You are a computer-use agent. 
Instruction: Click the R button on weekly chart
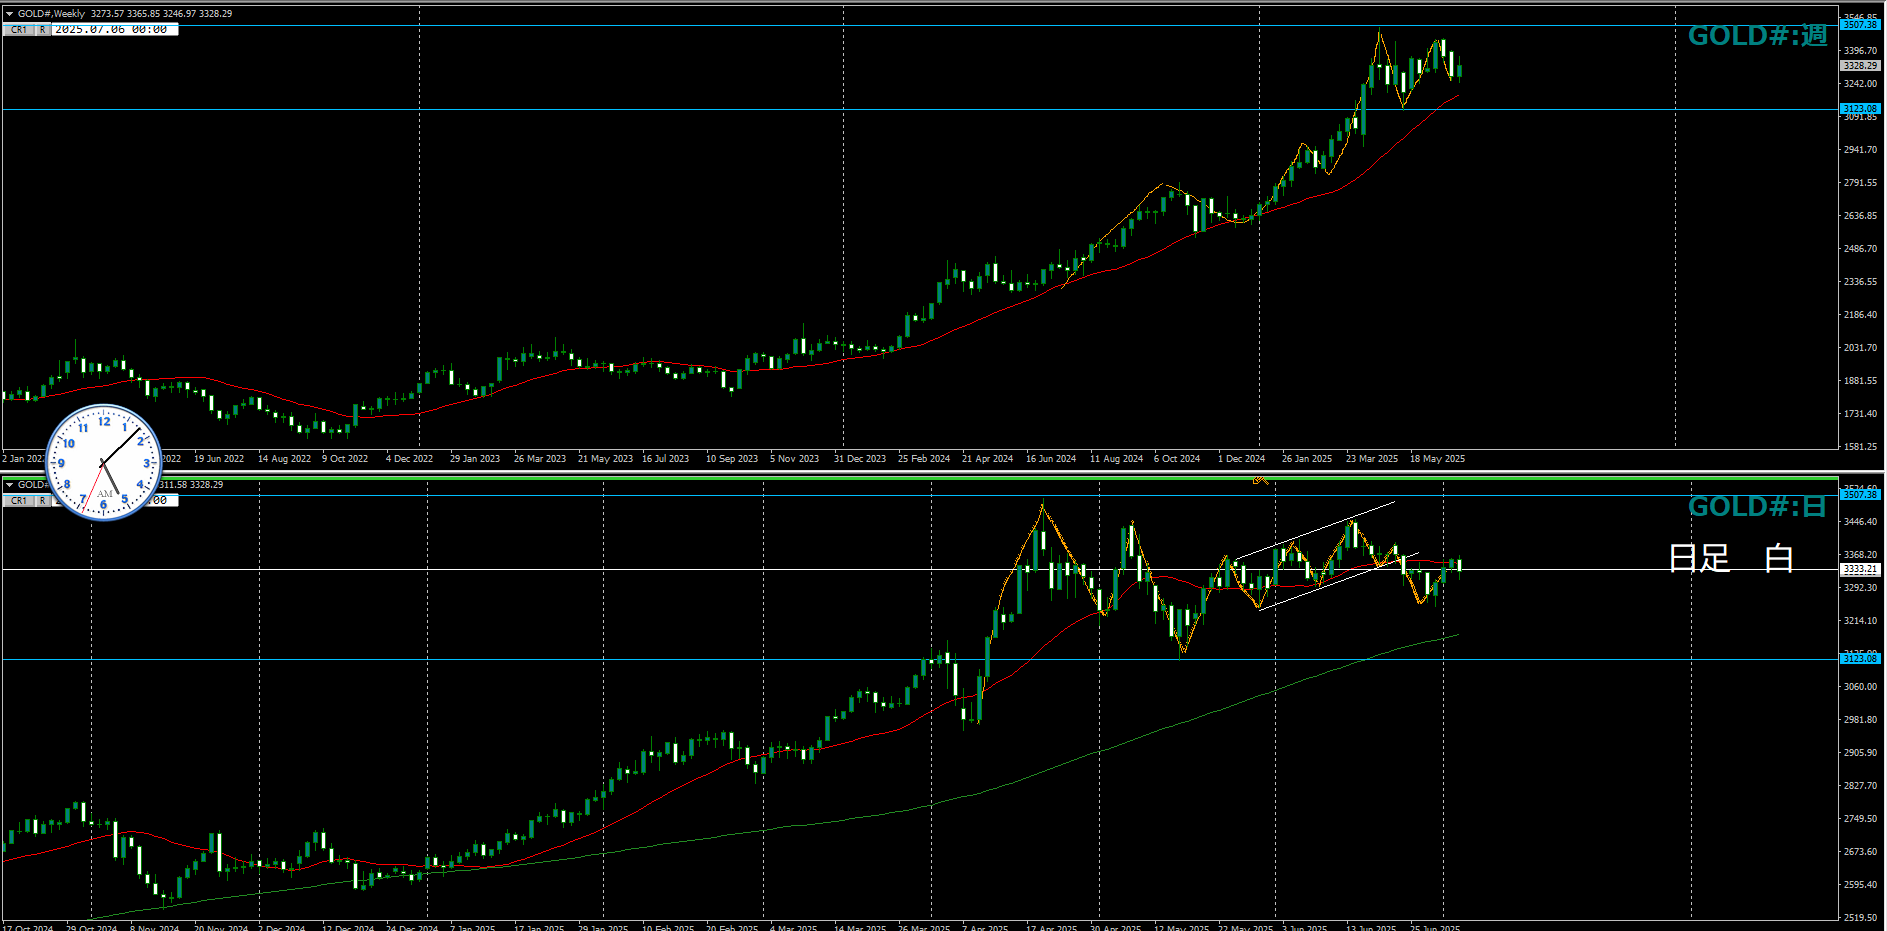[42, 30]
